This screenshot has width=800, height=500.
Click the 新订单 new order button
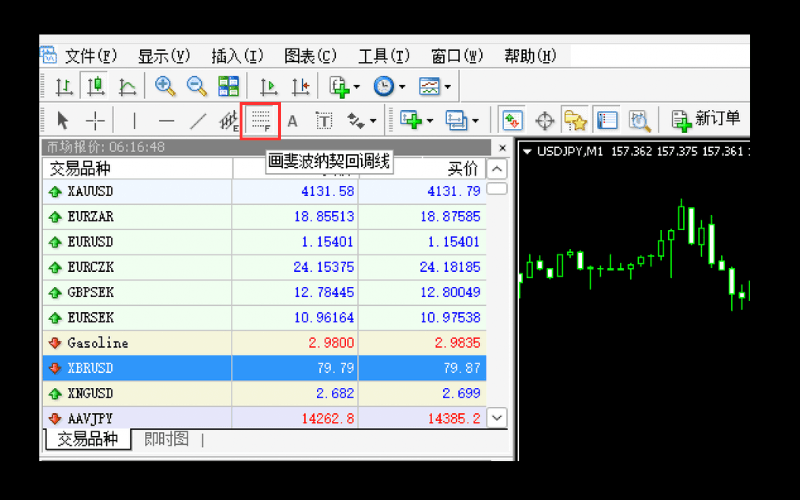click(x=705, y=120)
